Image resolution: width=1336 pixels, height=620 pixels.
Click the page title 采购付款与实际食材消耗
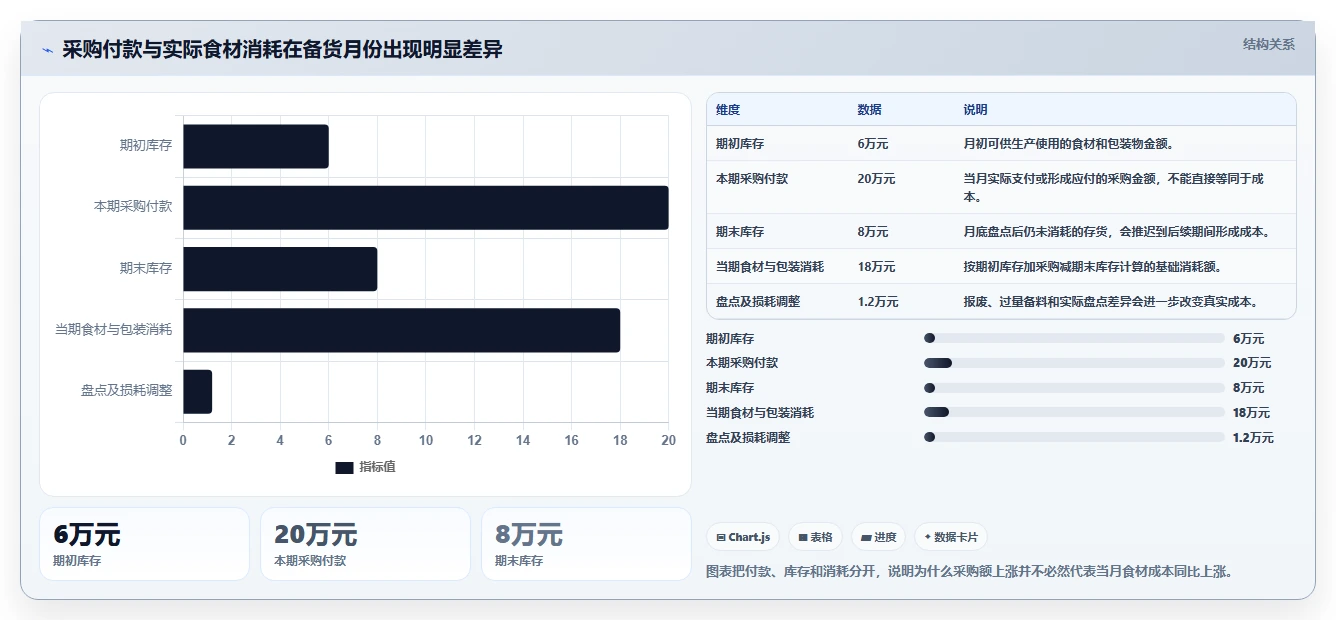[282, 50]
